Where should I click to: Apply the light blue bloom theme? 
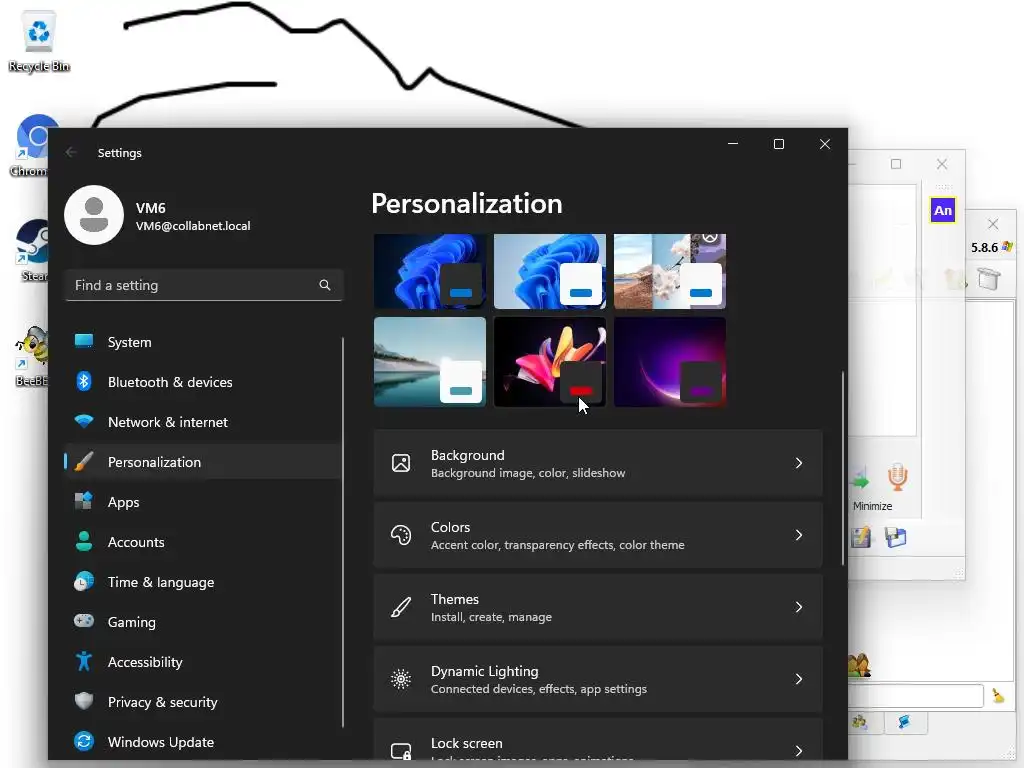(550, 271)
